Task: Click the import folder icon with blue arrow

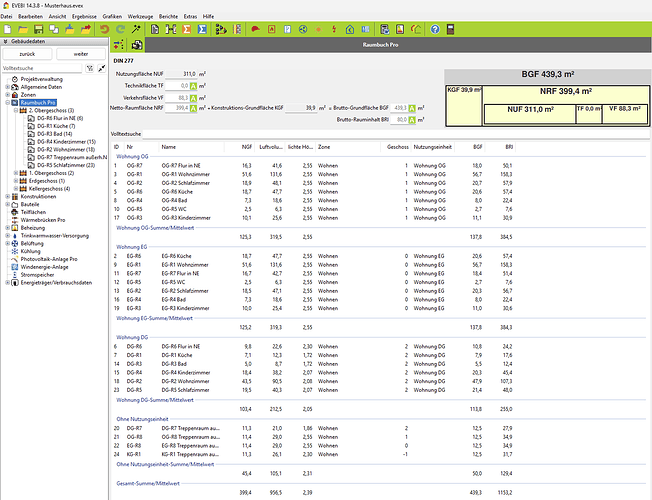Action: 70,29
